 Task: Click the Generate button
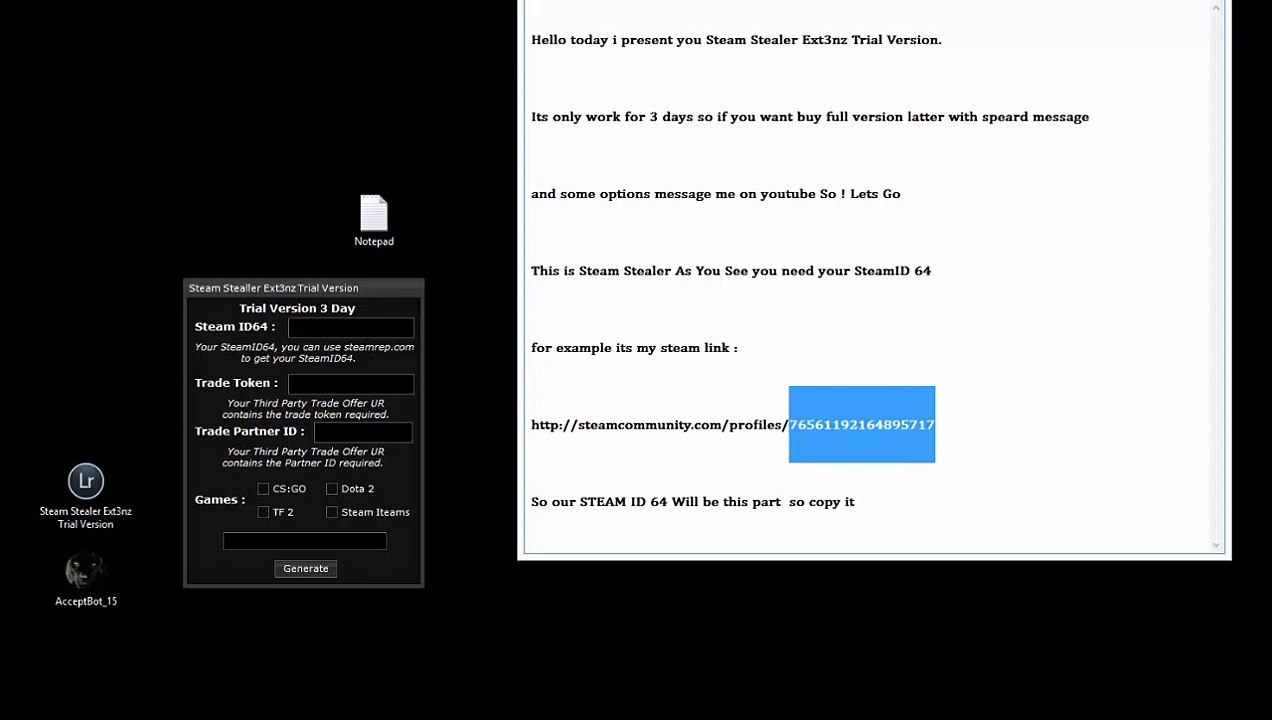pyautogui.click(x=305, y=569)
